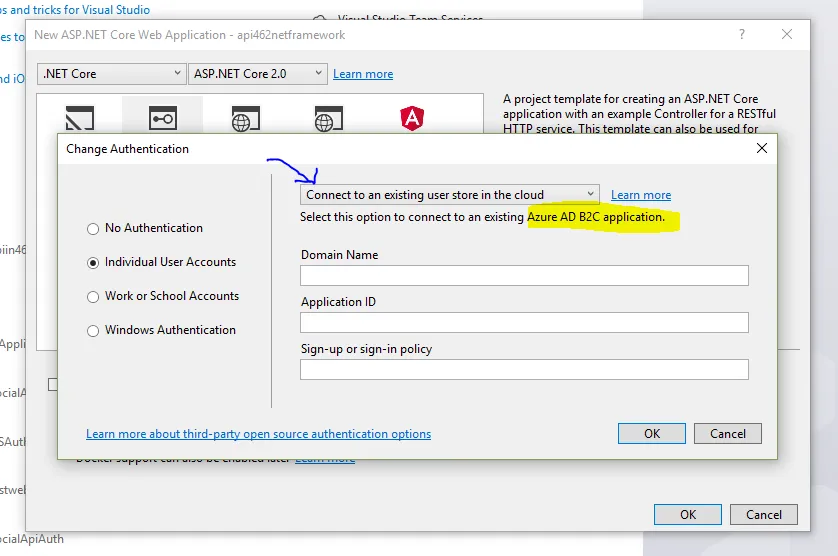838x556 pixels.
Task: Click Cancel in New ASP.NET Core Web Application window
Action: tap(764, 514)
